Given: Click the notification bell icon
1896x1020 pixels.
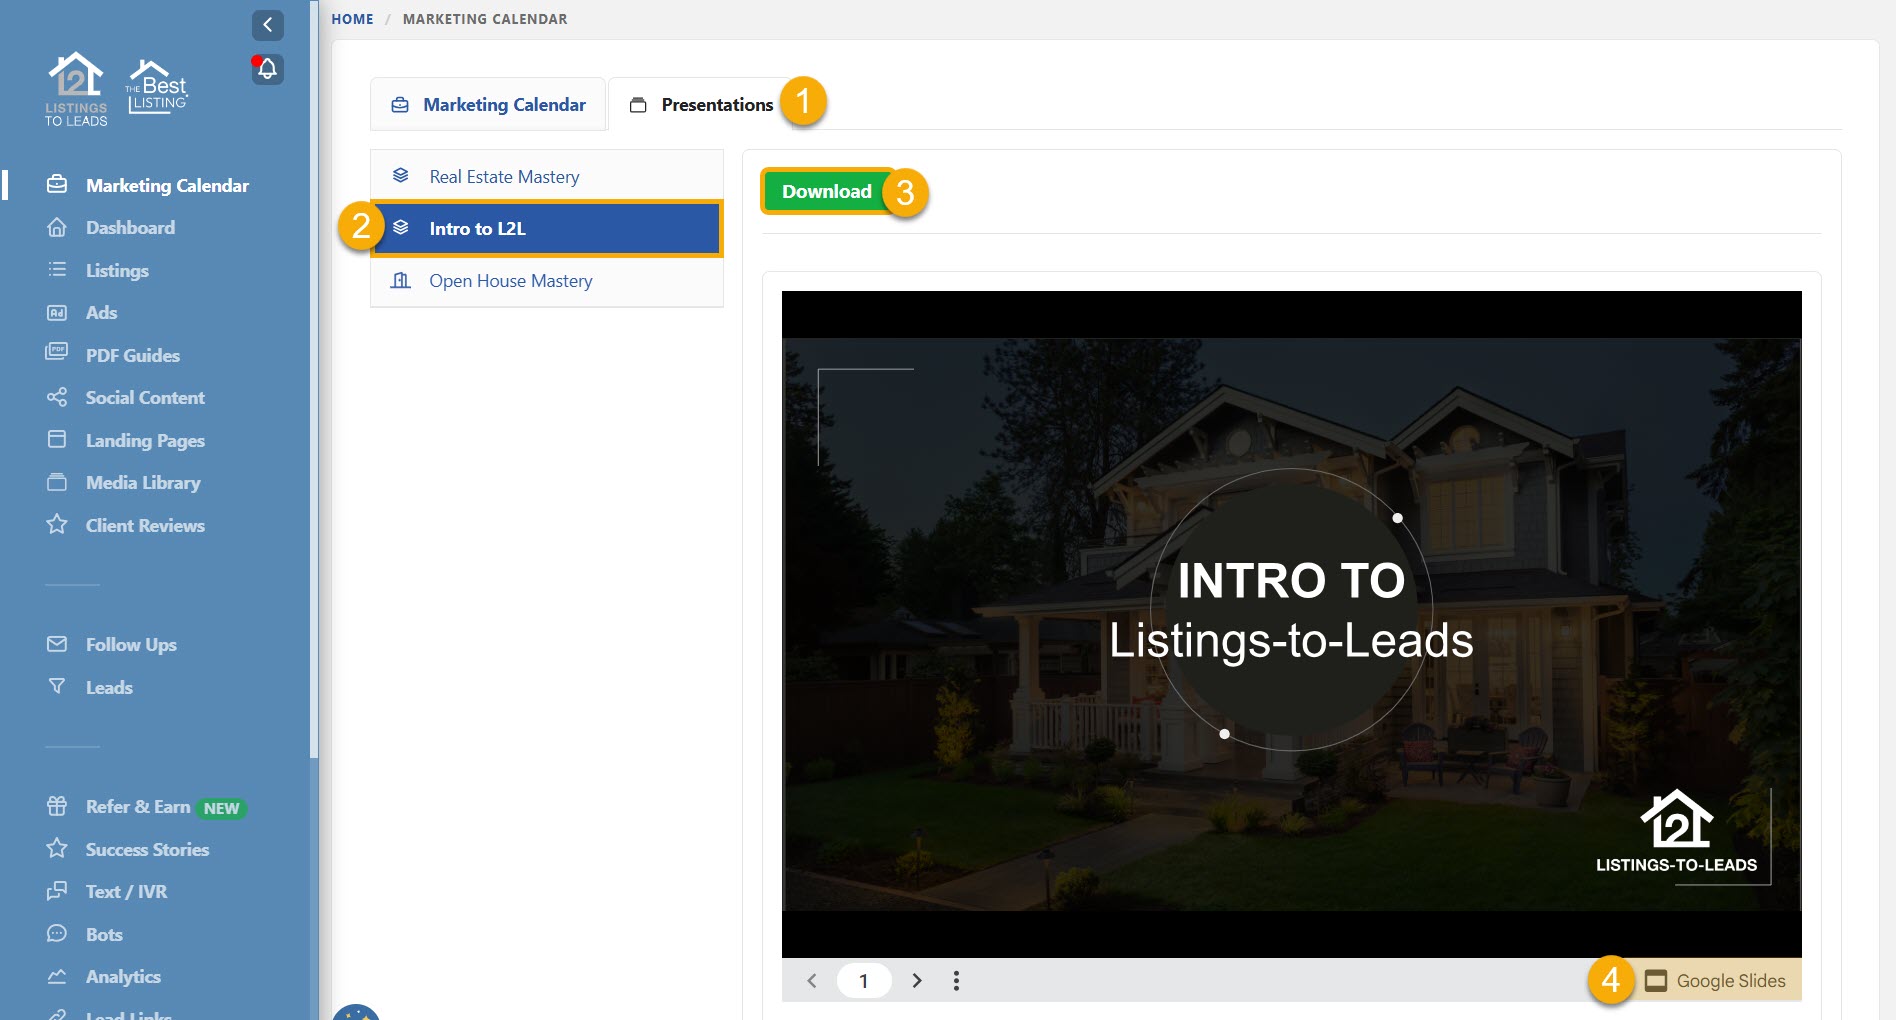Looking at the screenshot, I should (267, 69).
